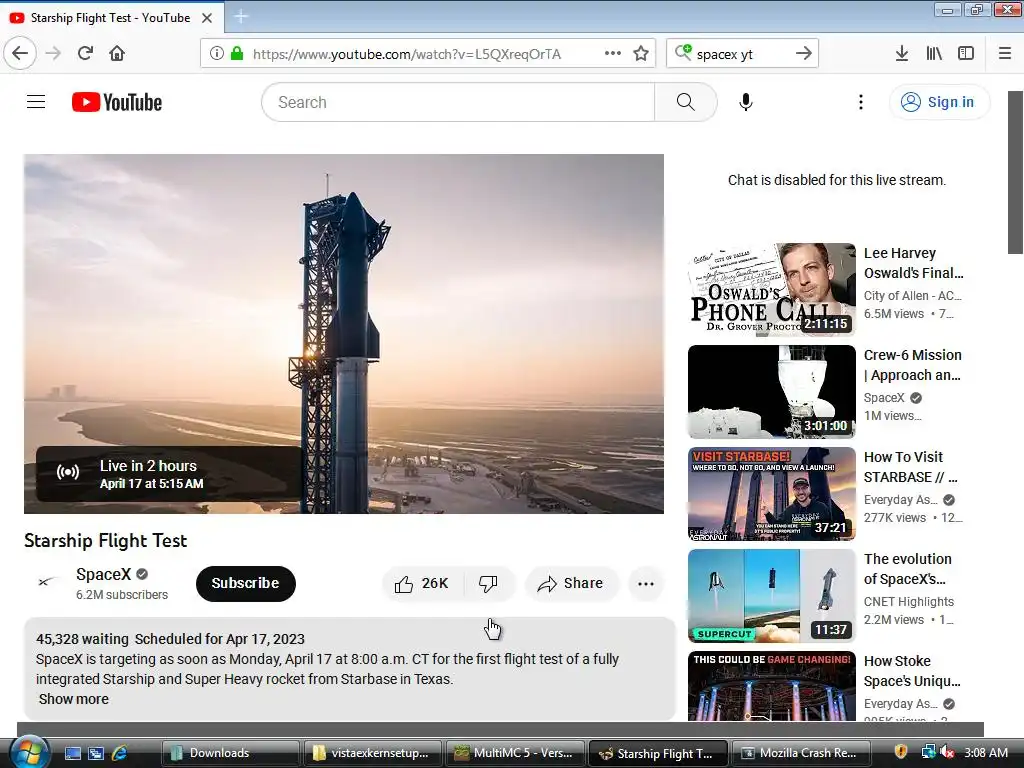Viewport: 1024px width, 768px height.
Task: Open the SpaceX channel name link
Action: [x=103, y=574]
